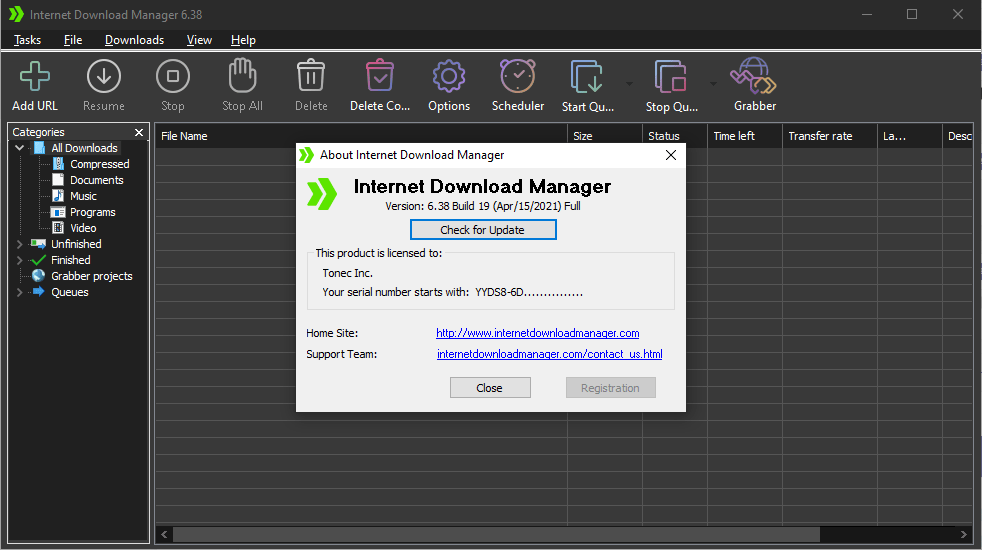This screenshot has height=550, width=982.
Task: Open Start Queue dropdown arrow
Action: (629, 83)
